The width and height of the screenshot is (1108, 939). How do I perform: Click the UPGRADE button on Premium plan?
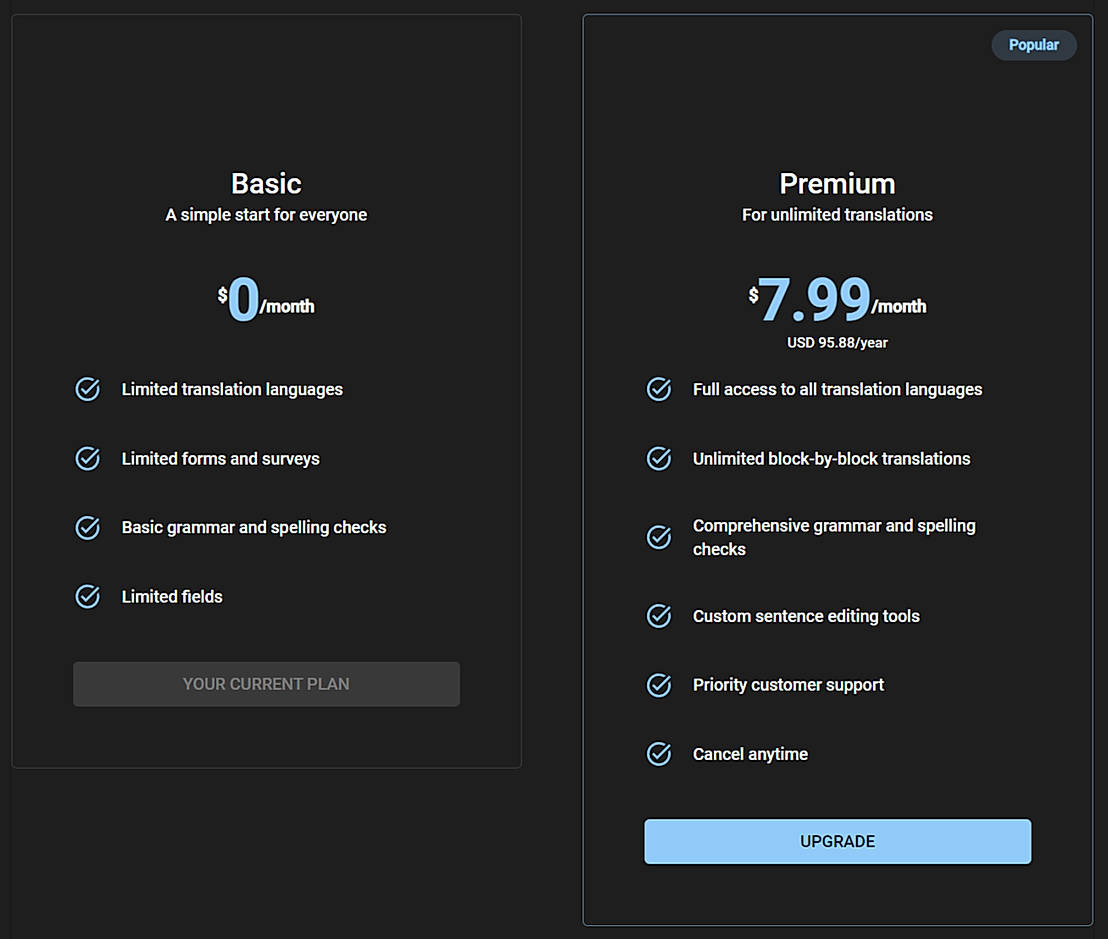pyautogui.click(x=837, y=841)
